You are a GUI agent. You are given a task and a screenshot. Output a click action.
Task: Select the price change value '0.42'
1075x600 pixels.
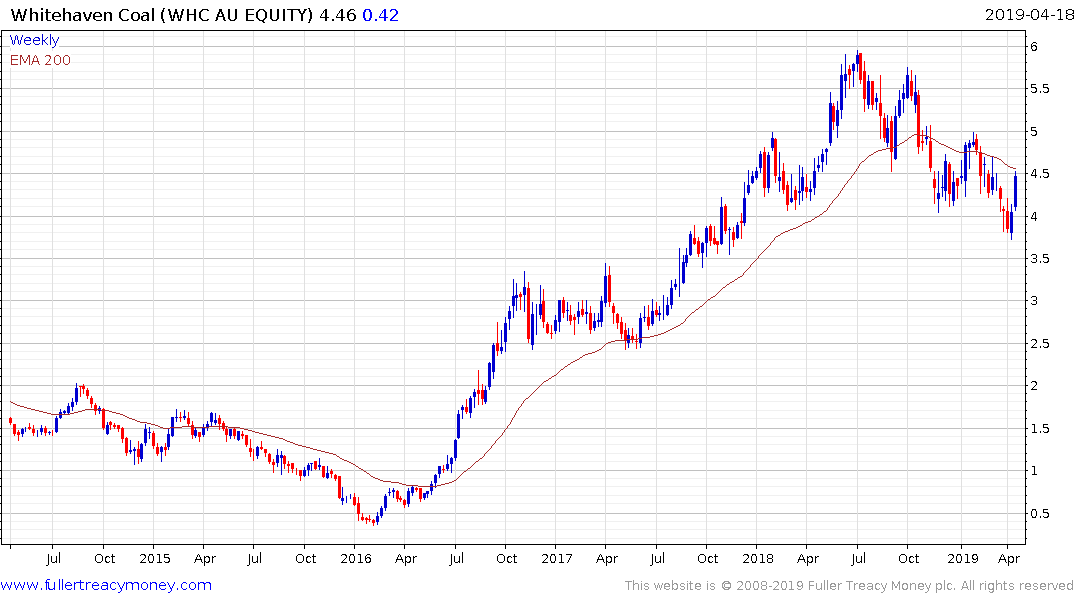[x=381, y=15]
